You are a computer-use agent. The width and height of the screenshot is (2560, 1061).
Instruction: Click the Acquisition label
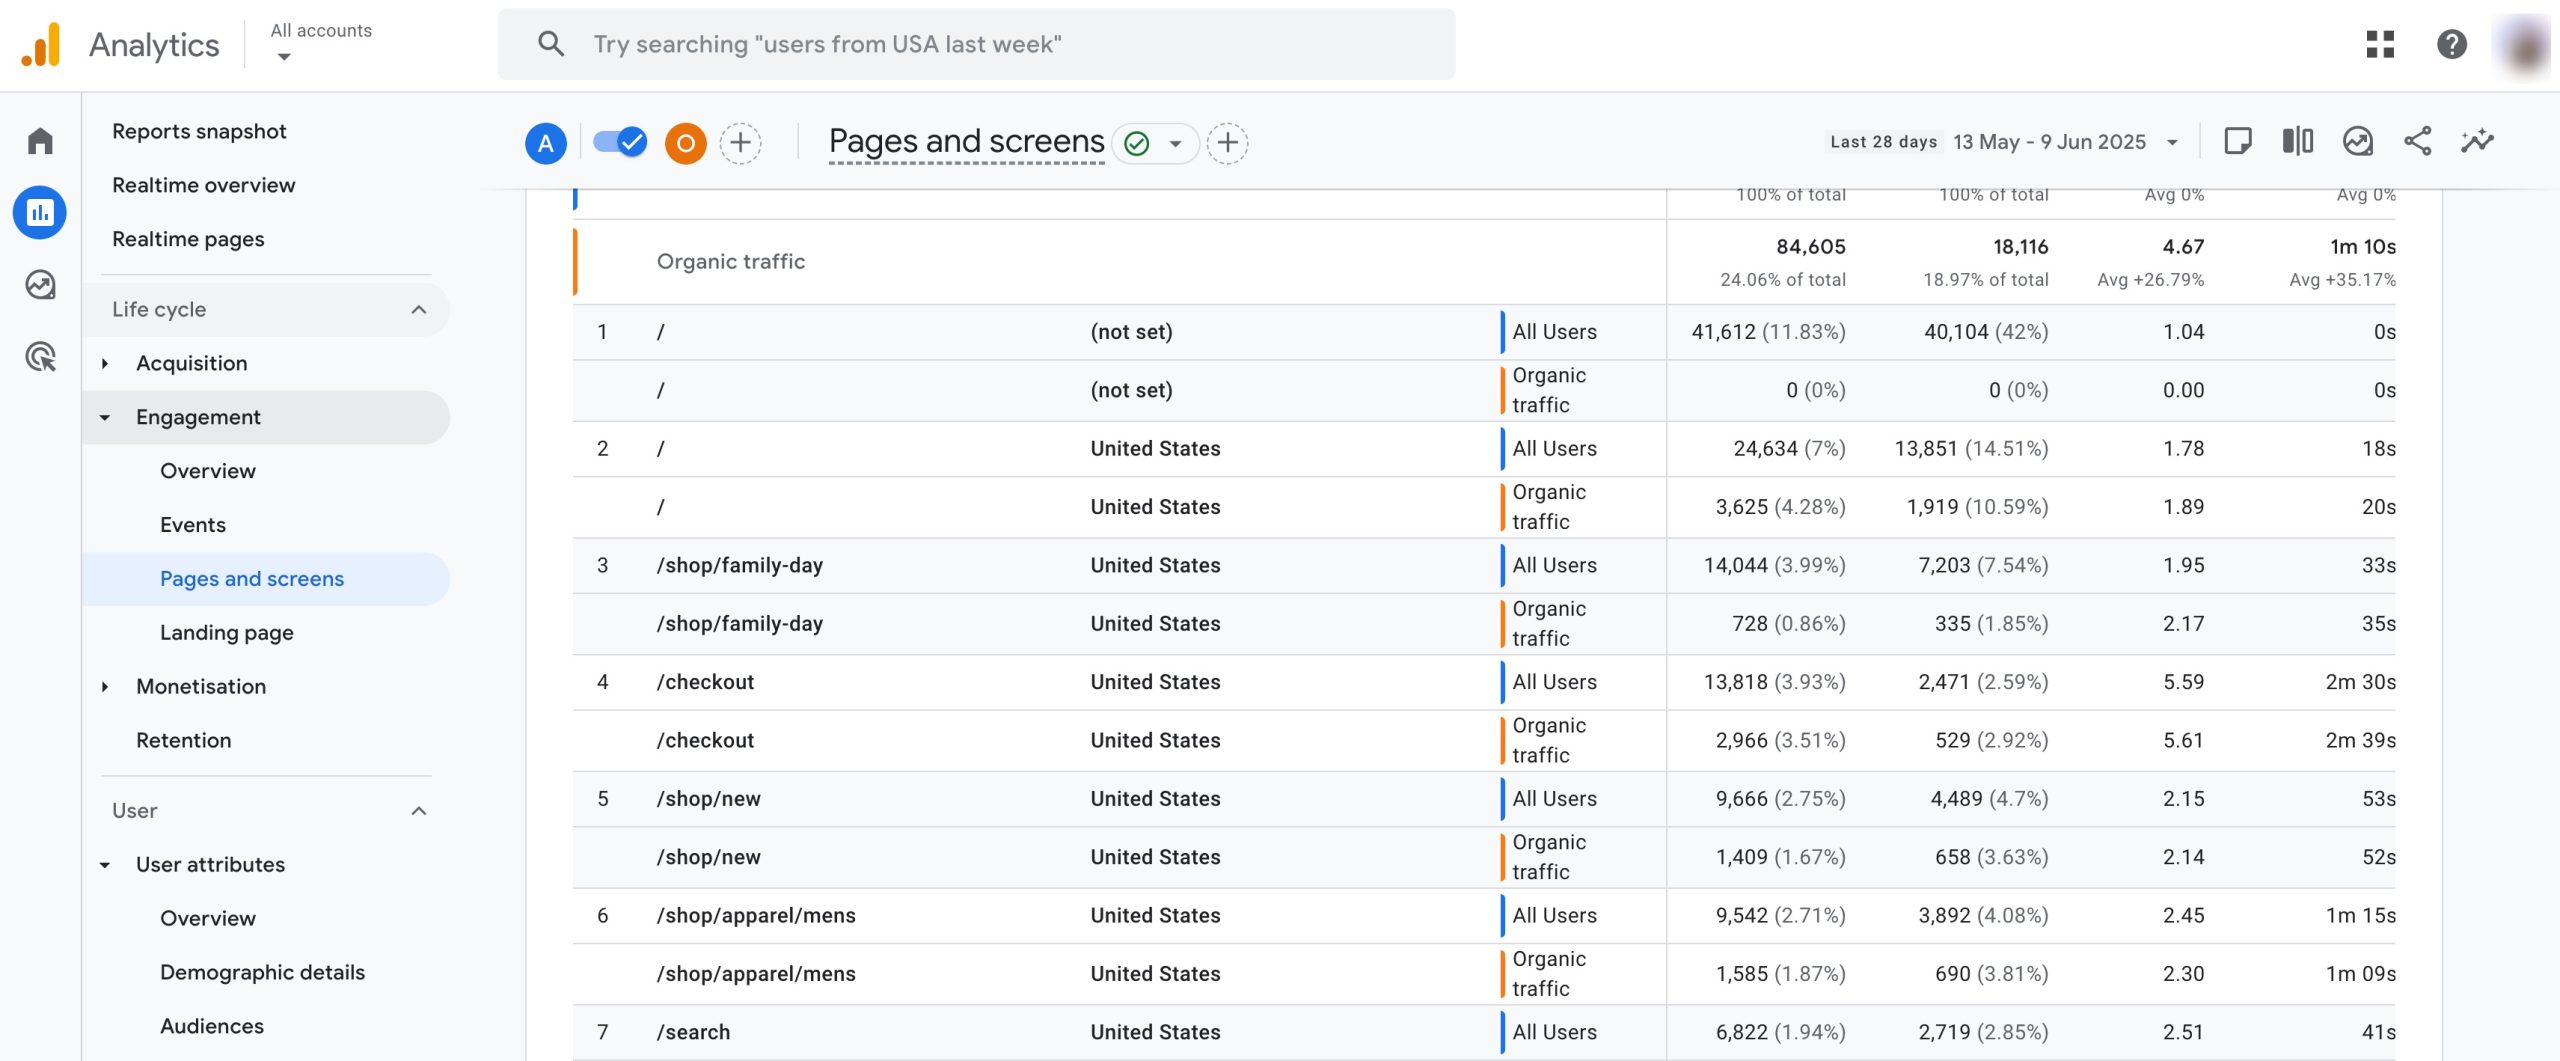[191, 363]
